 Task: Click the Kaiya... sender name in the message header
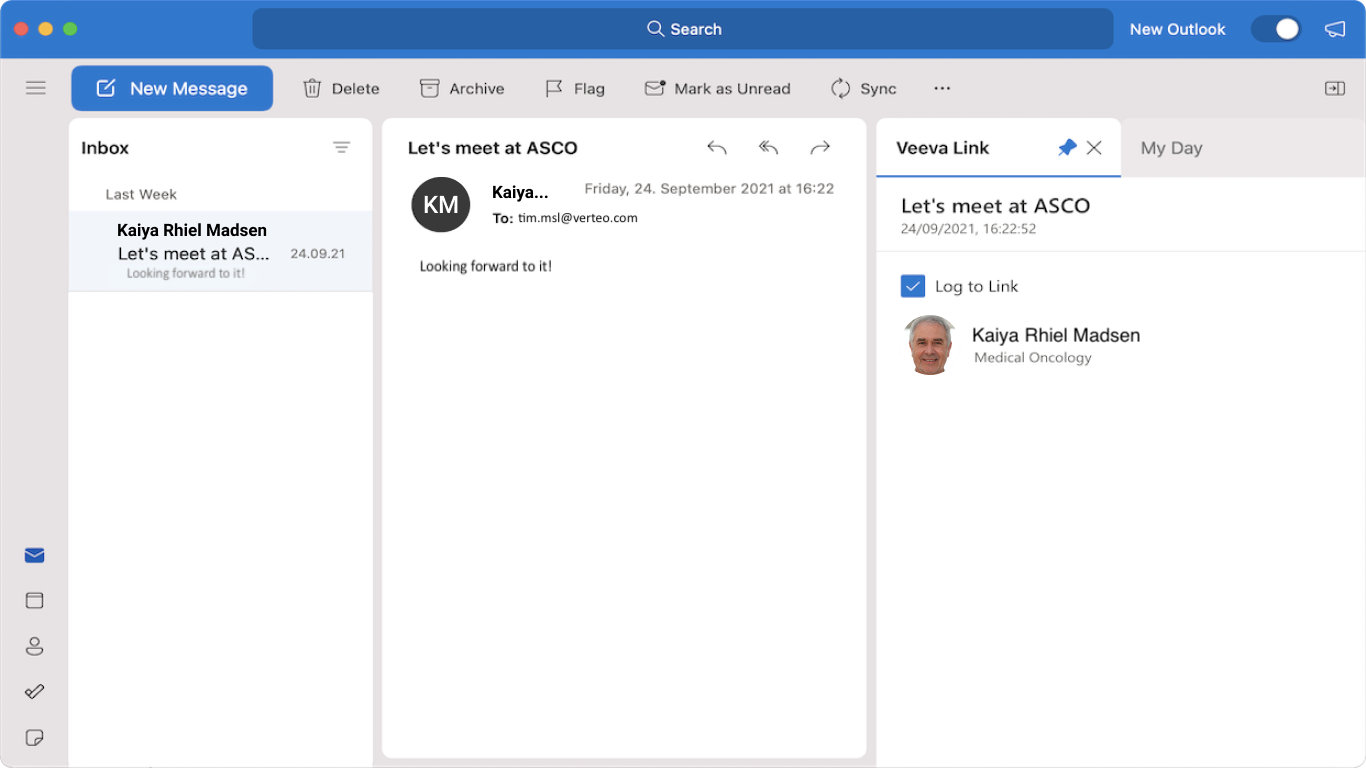click(x=520, y=192)
